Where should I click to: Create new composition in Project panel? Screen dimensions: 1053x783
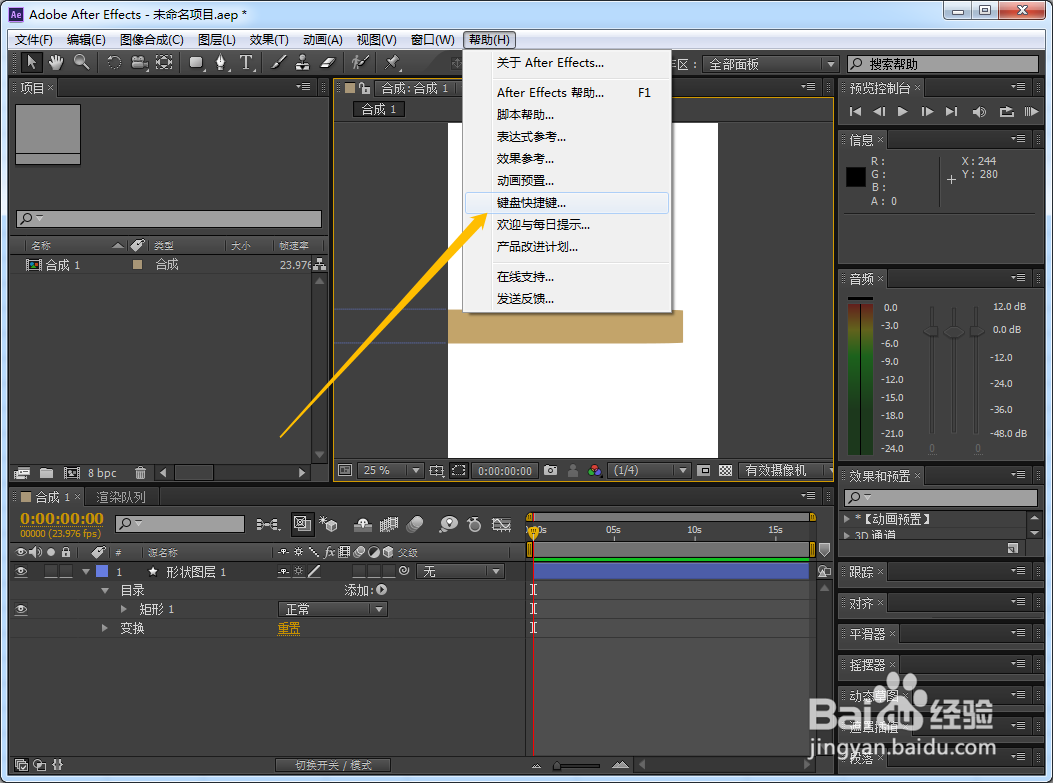point(71,473)
